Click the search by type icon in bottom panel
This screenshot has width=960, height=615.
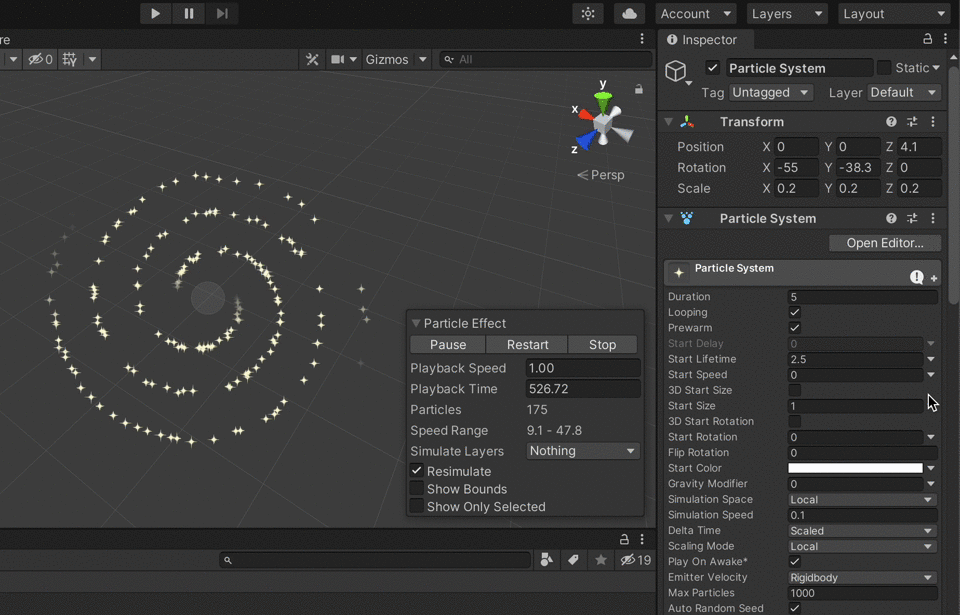click(547, 559)
